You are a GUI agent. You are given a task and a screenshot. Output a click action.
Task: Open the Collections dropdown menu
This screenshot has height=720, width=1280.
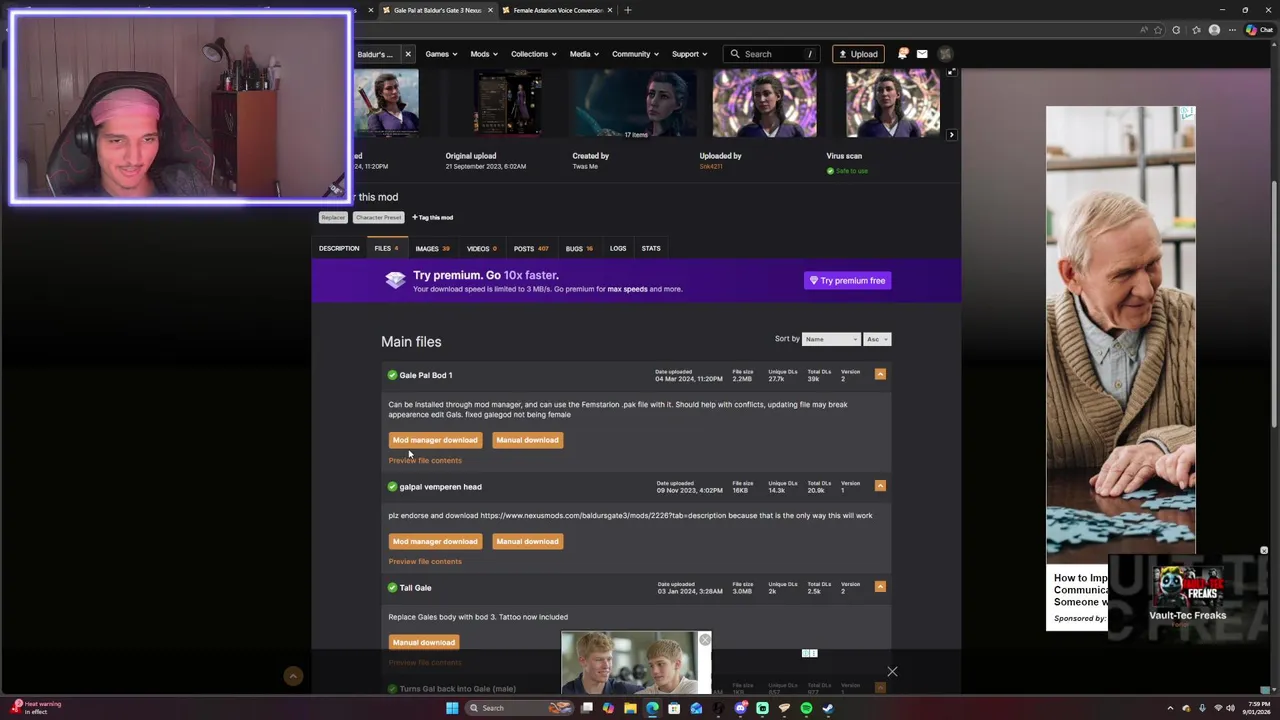tap(534, 54)
